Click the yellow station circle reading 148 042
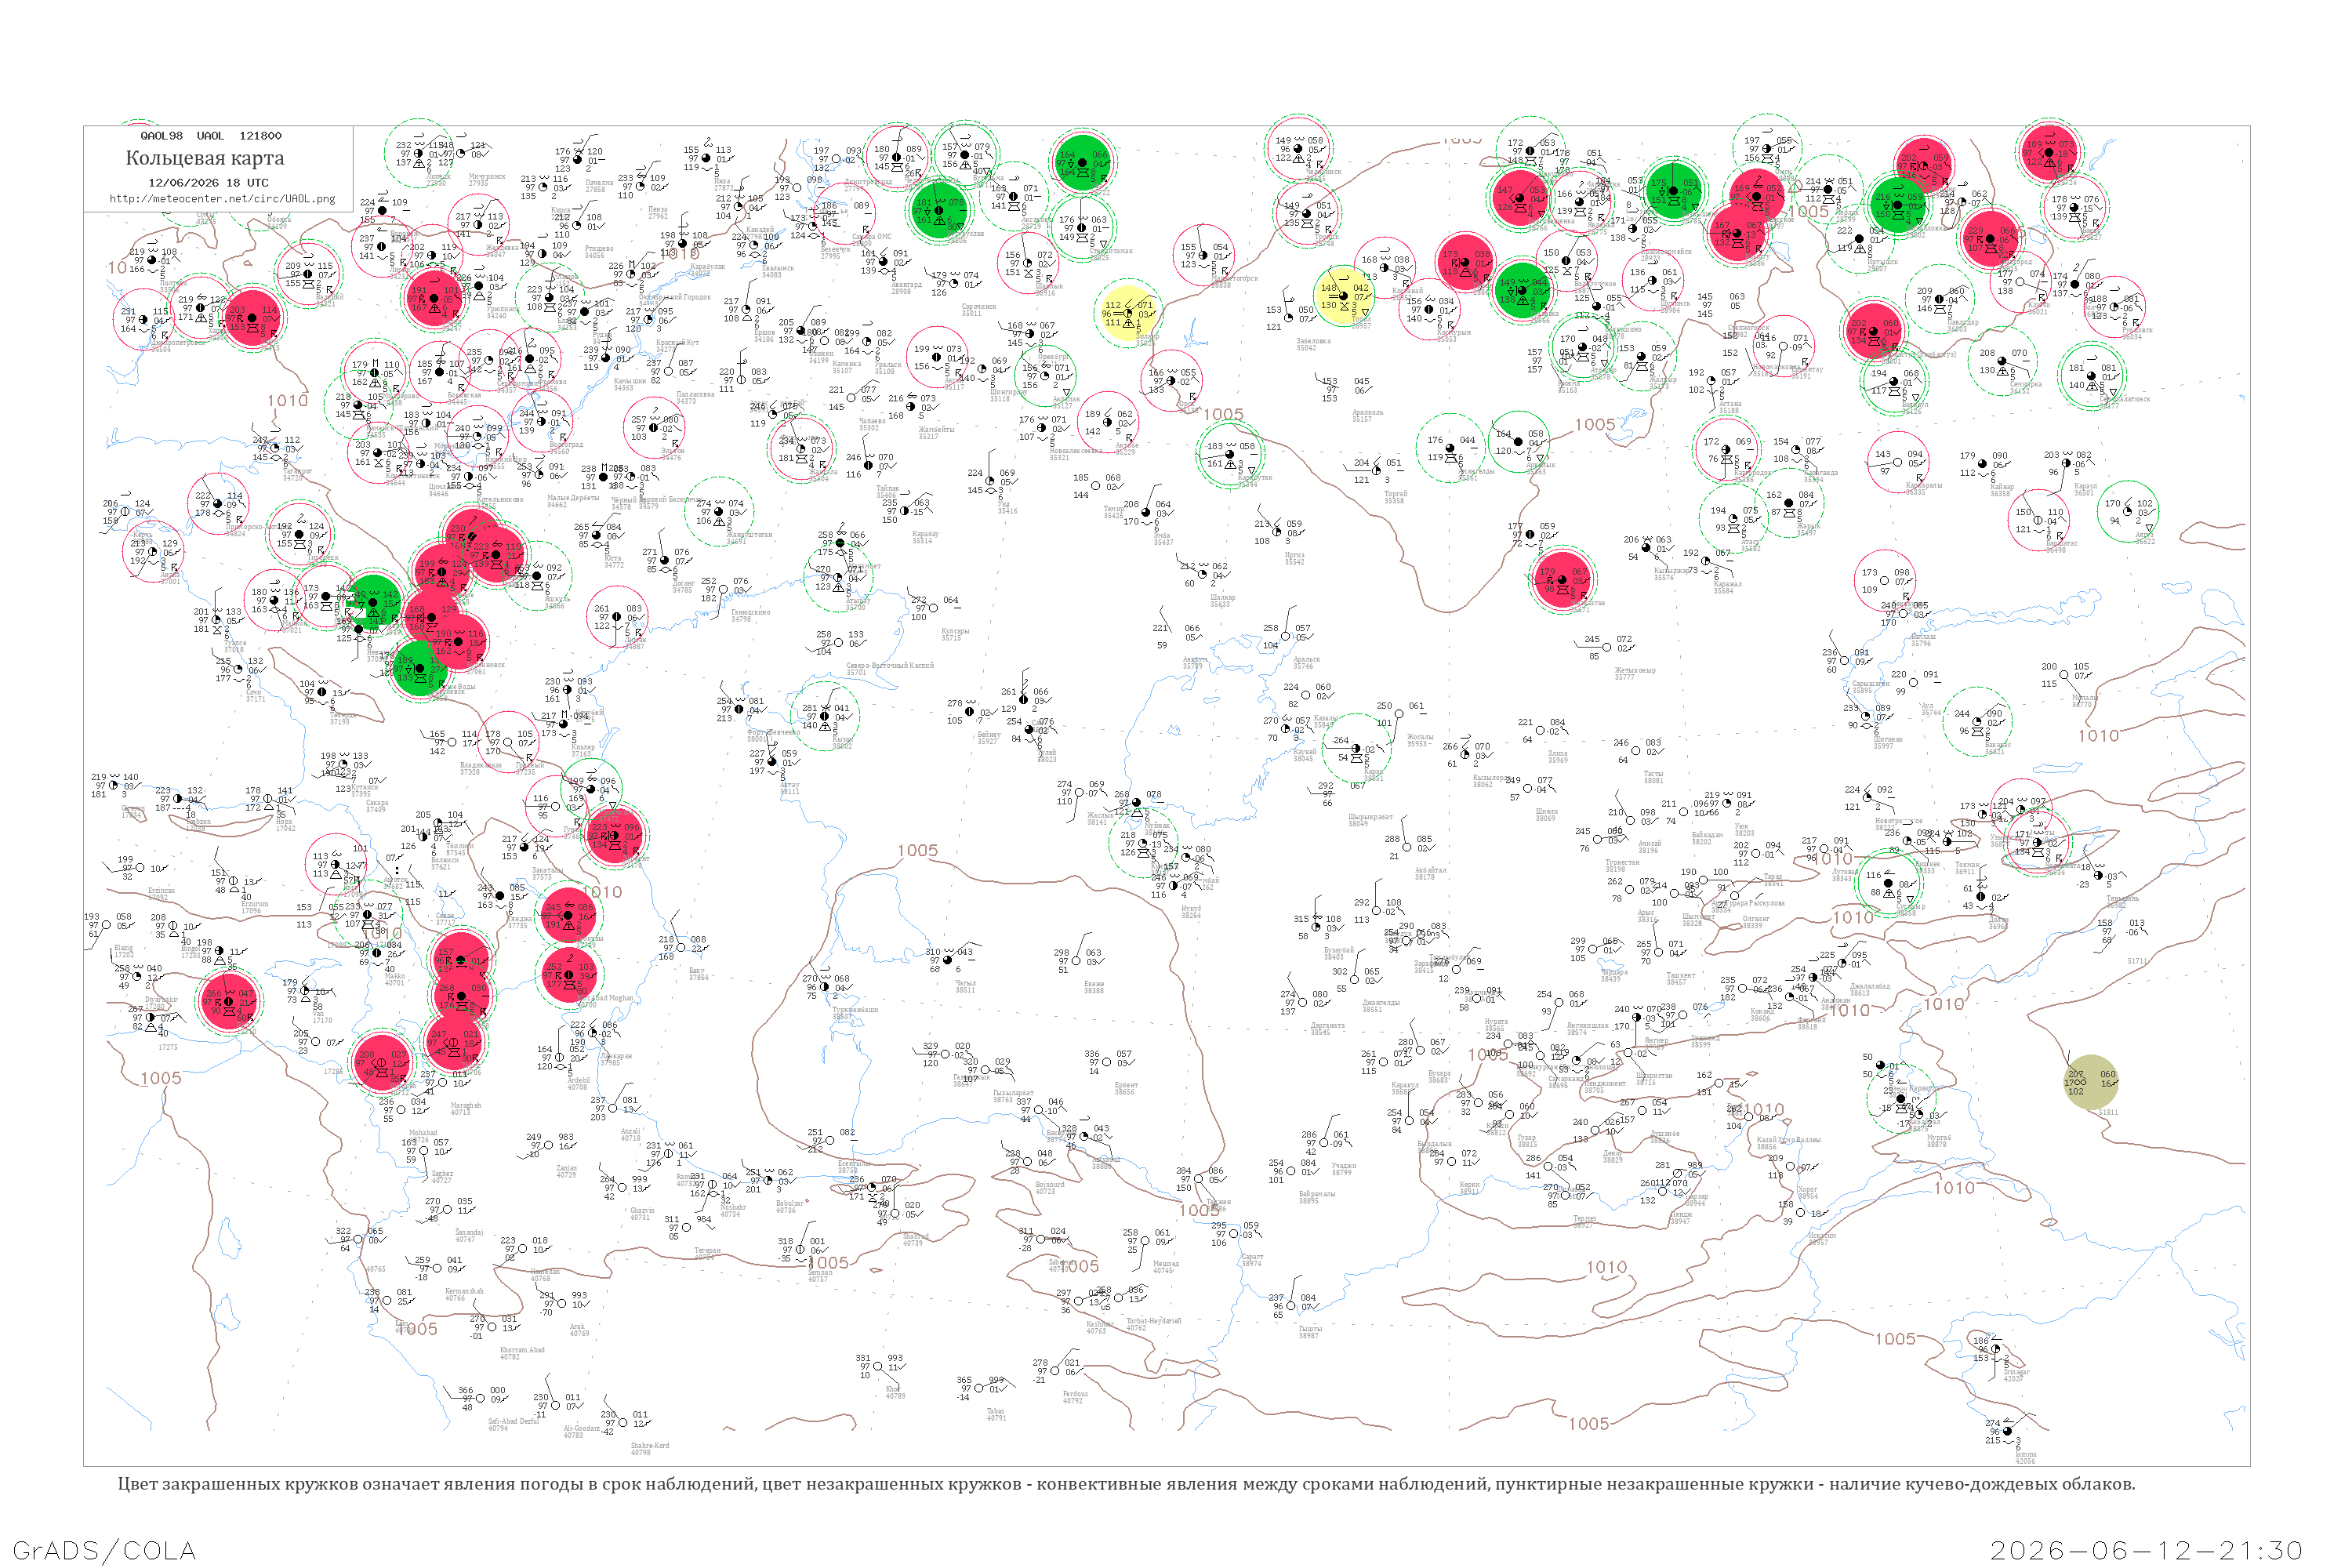 tap(1343, 296)
